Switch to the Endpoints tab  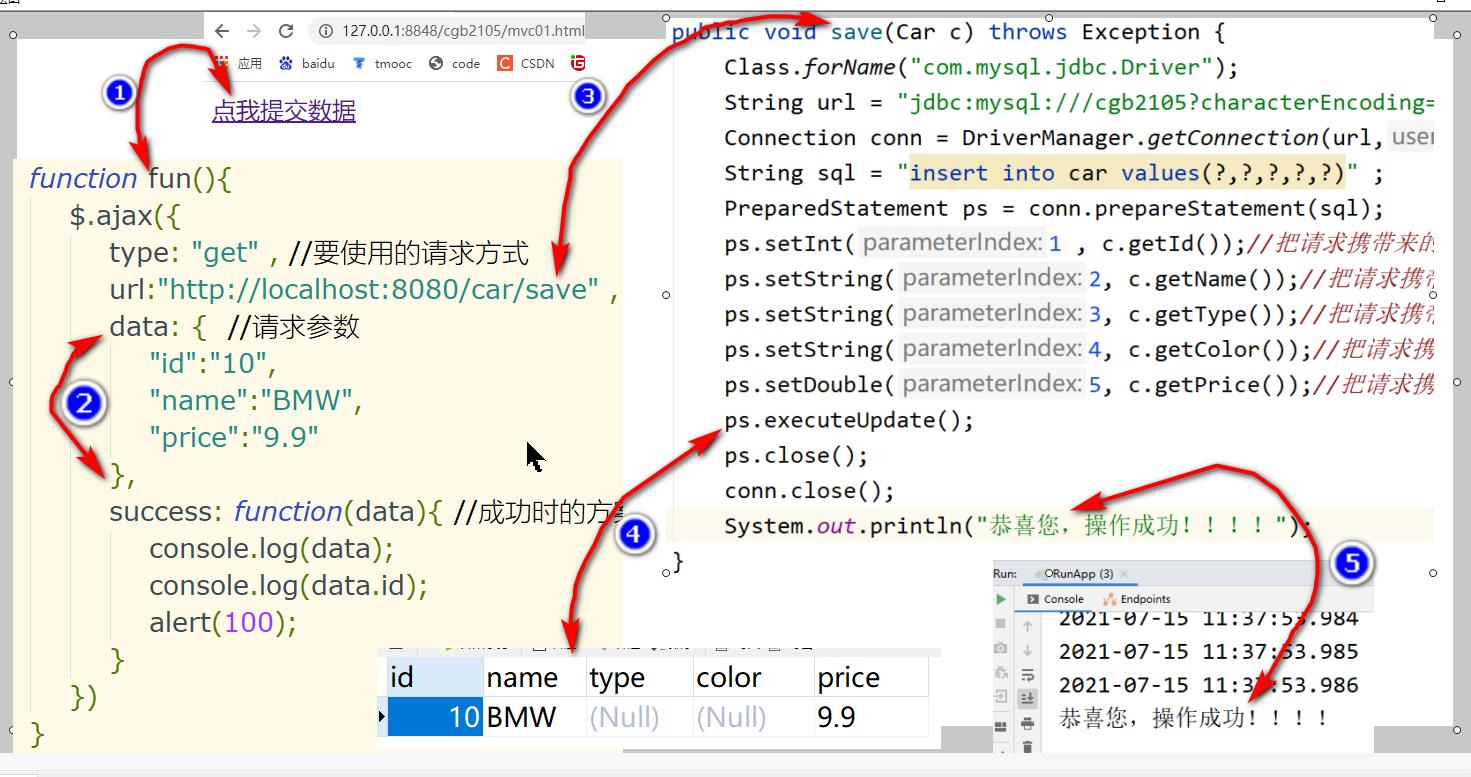[x=1137, y=599]
